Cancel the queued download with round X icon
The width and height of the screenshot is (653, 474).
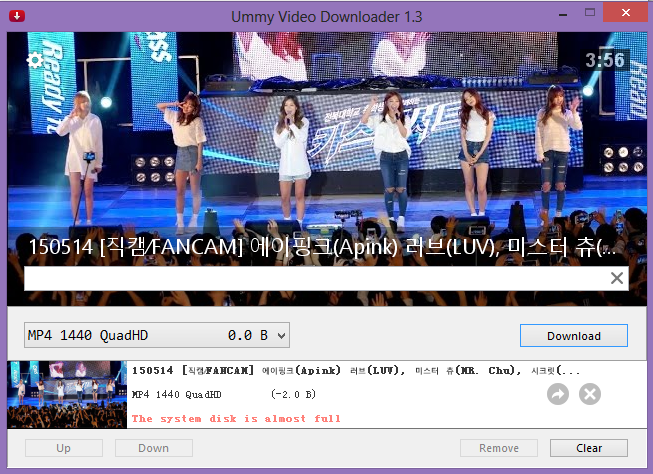(x=590, y=394)
